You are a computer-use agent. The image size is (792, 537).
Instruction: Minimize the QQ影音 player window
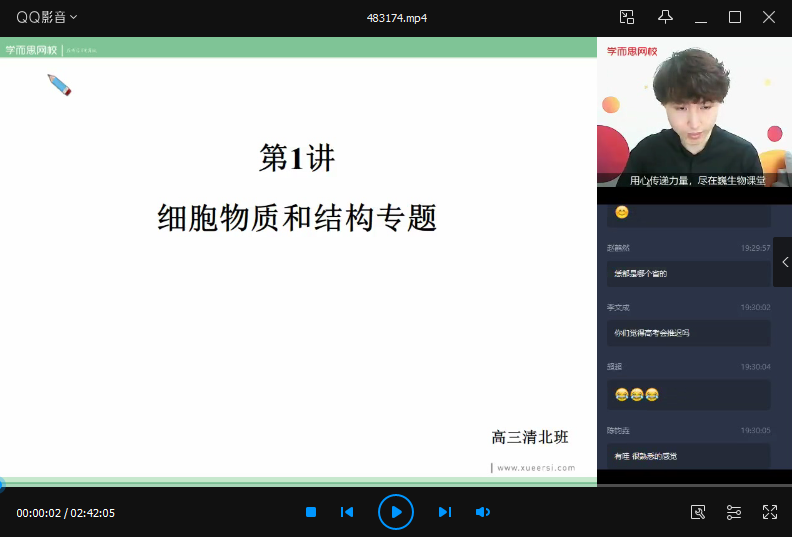point(701,17)
